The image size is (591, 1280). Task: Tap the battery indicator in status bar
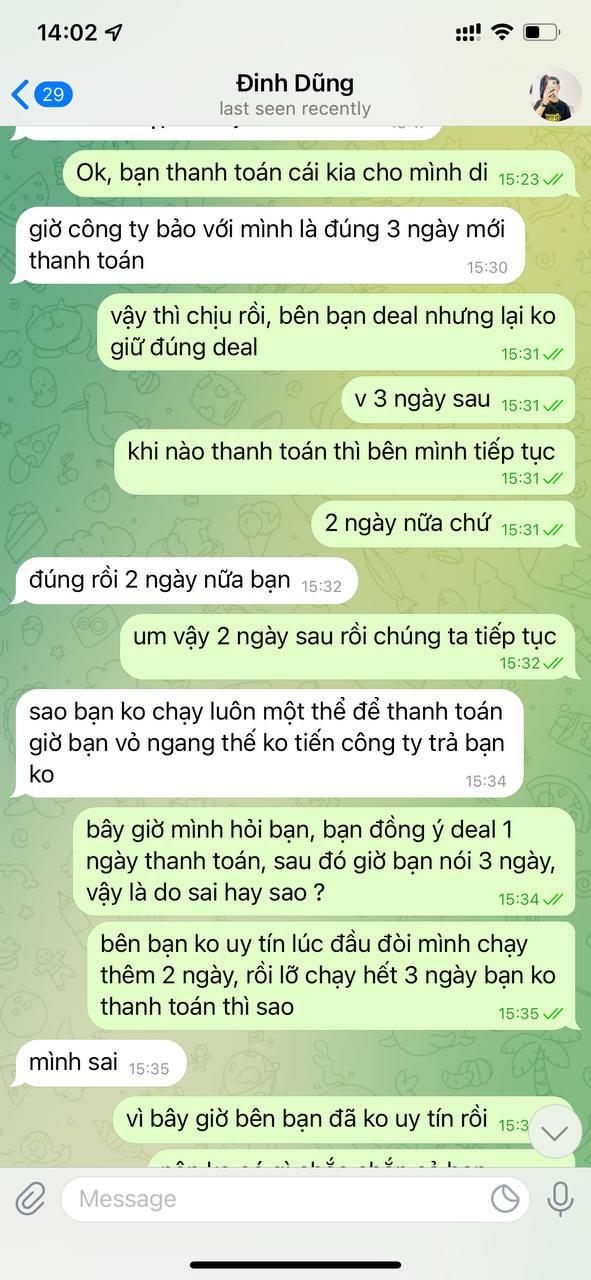coord(542,32)
